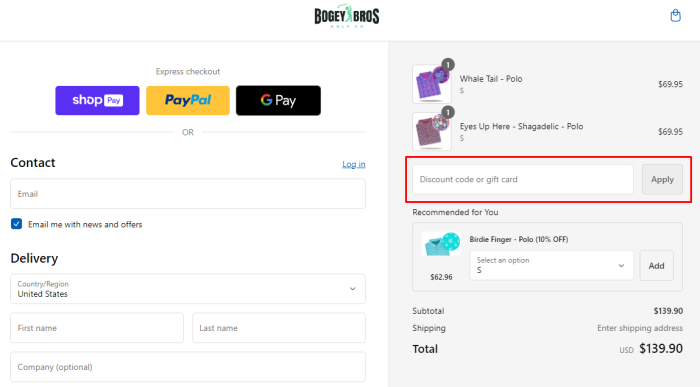700x387 pixels.
Task: Open the shopping bag cart icon
Action: 675,16
